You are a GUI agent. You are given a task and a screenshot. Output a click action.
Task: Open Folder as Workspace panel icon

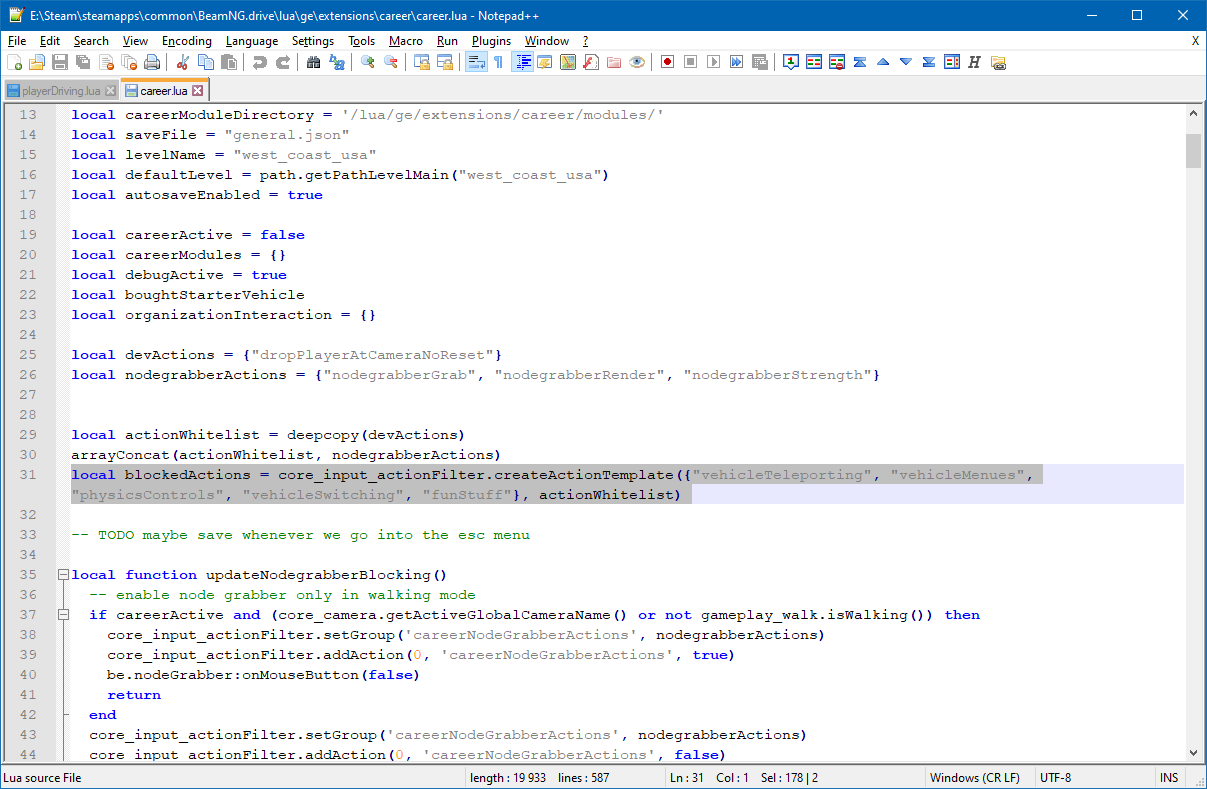point(614,62)
